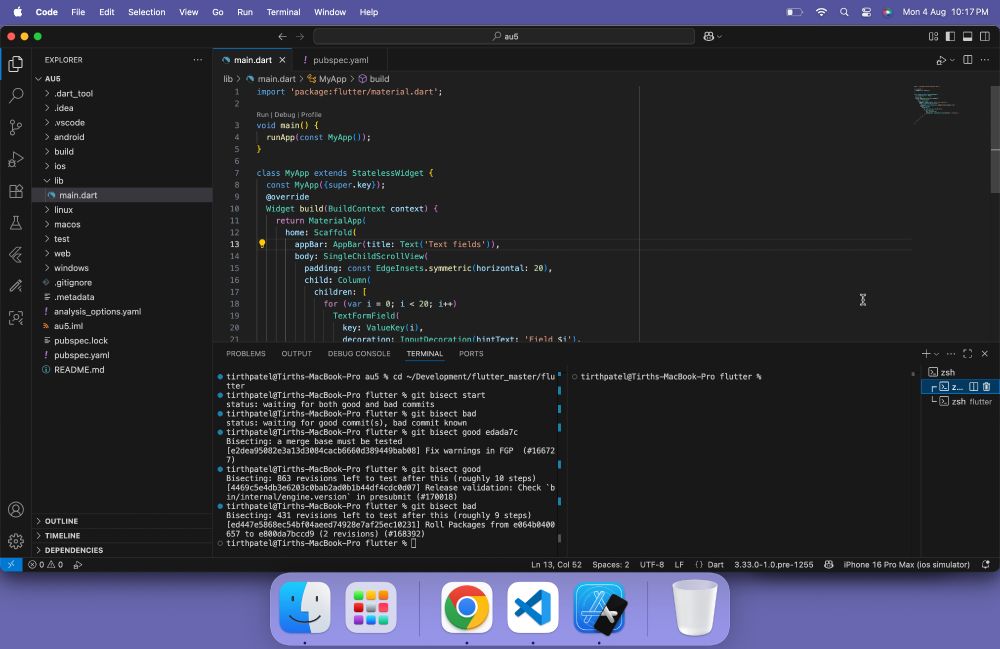Open the Manage gear icon
This screenshot has height=649, width=1000.
coord(16,541)
